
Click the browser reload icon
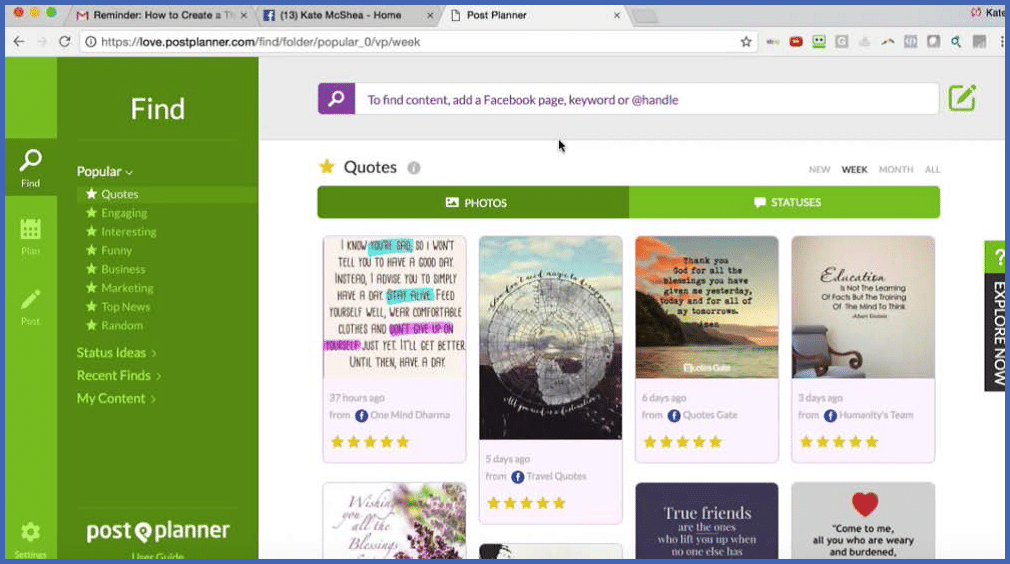point(65,42)
